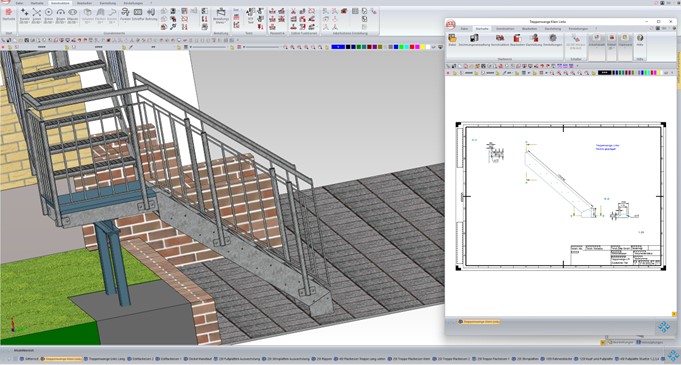Click the Hilfe question mark icon
Screen dimensions: 681x365
(x=640, y=40)
